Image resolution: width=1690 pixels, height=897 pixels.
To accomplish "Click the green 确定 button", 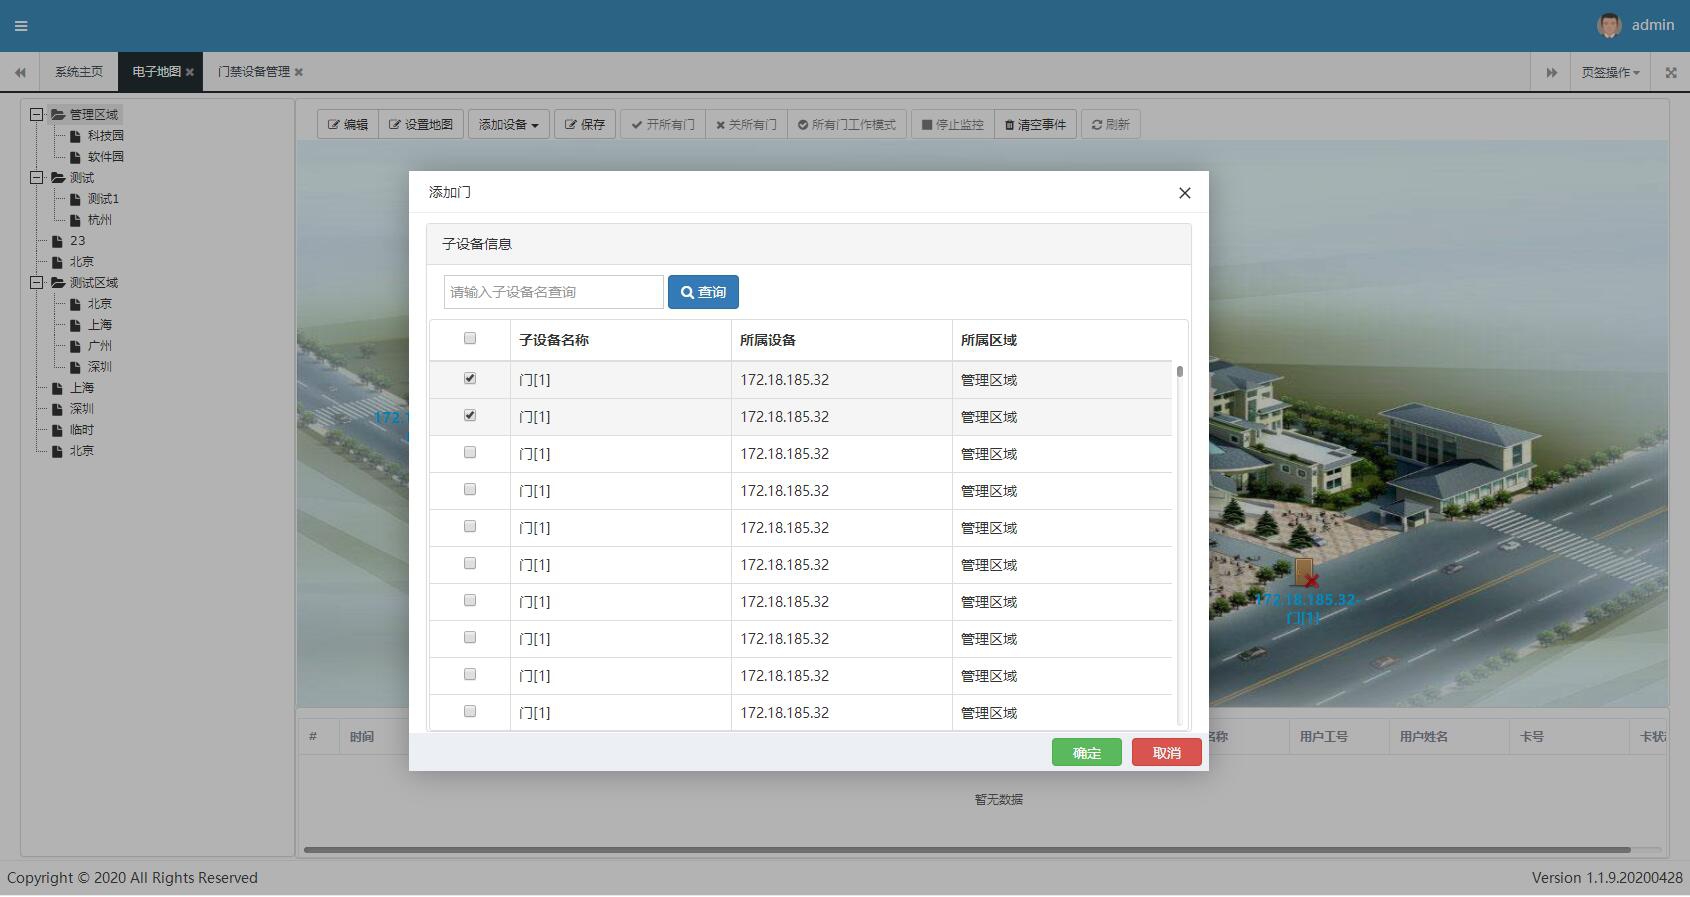I will (x=1086, y=753).
